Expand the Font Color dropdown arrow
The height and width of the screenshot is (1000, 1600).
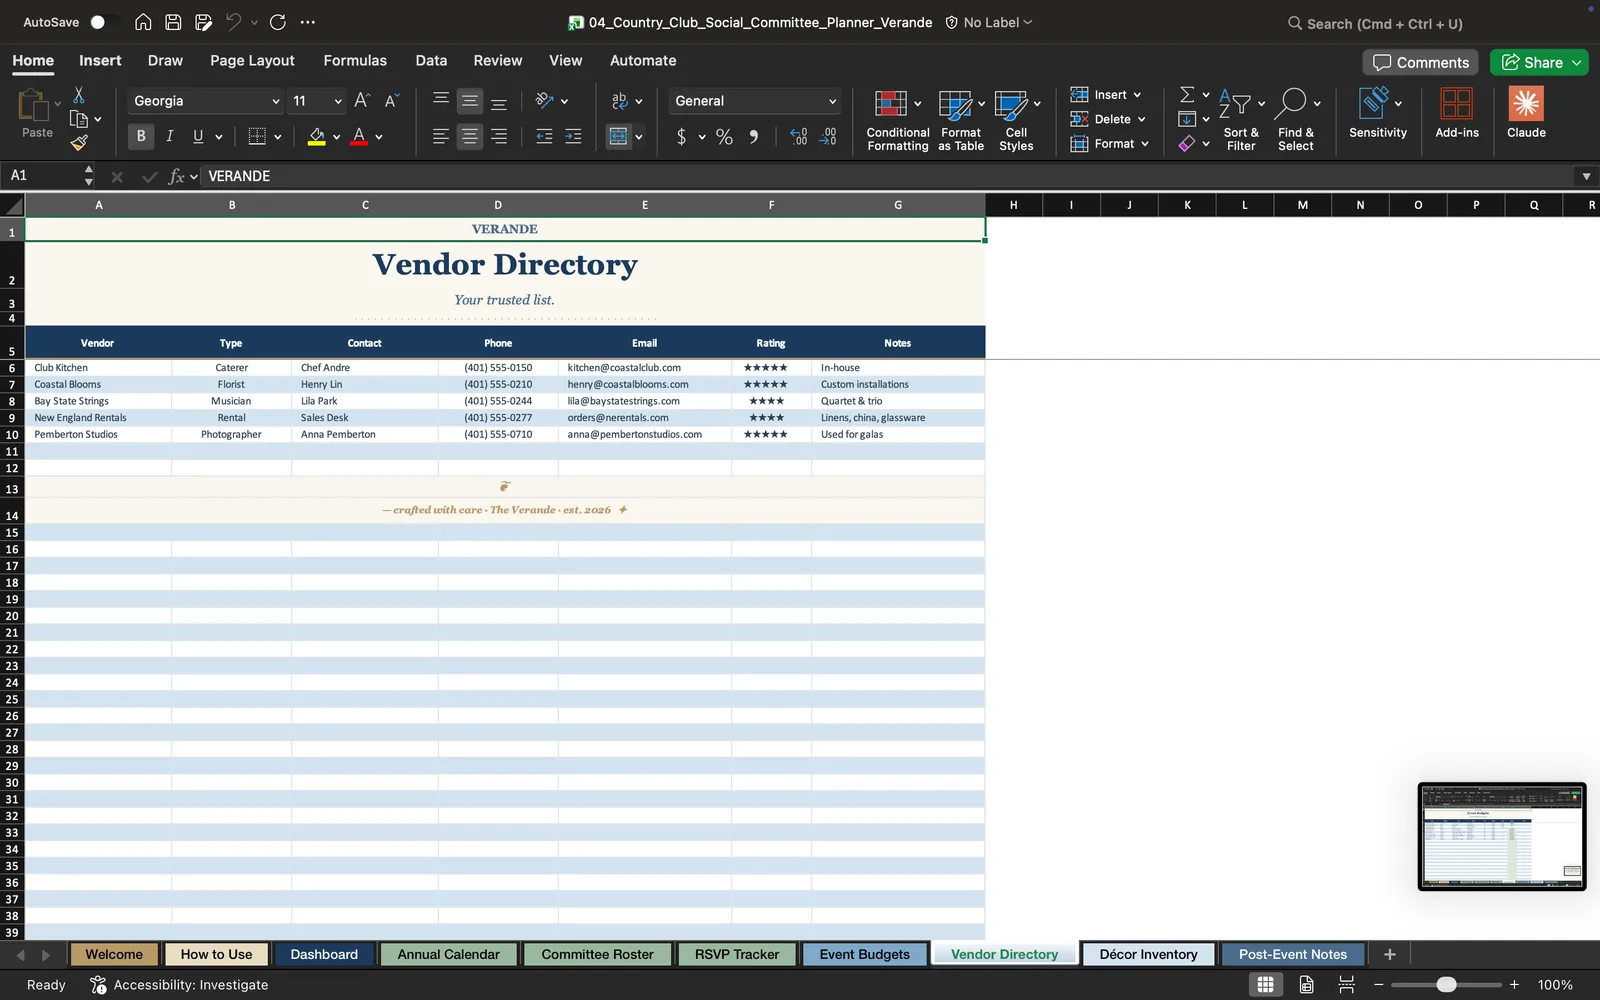379,137
